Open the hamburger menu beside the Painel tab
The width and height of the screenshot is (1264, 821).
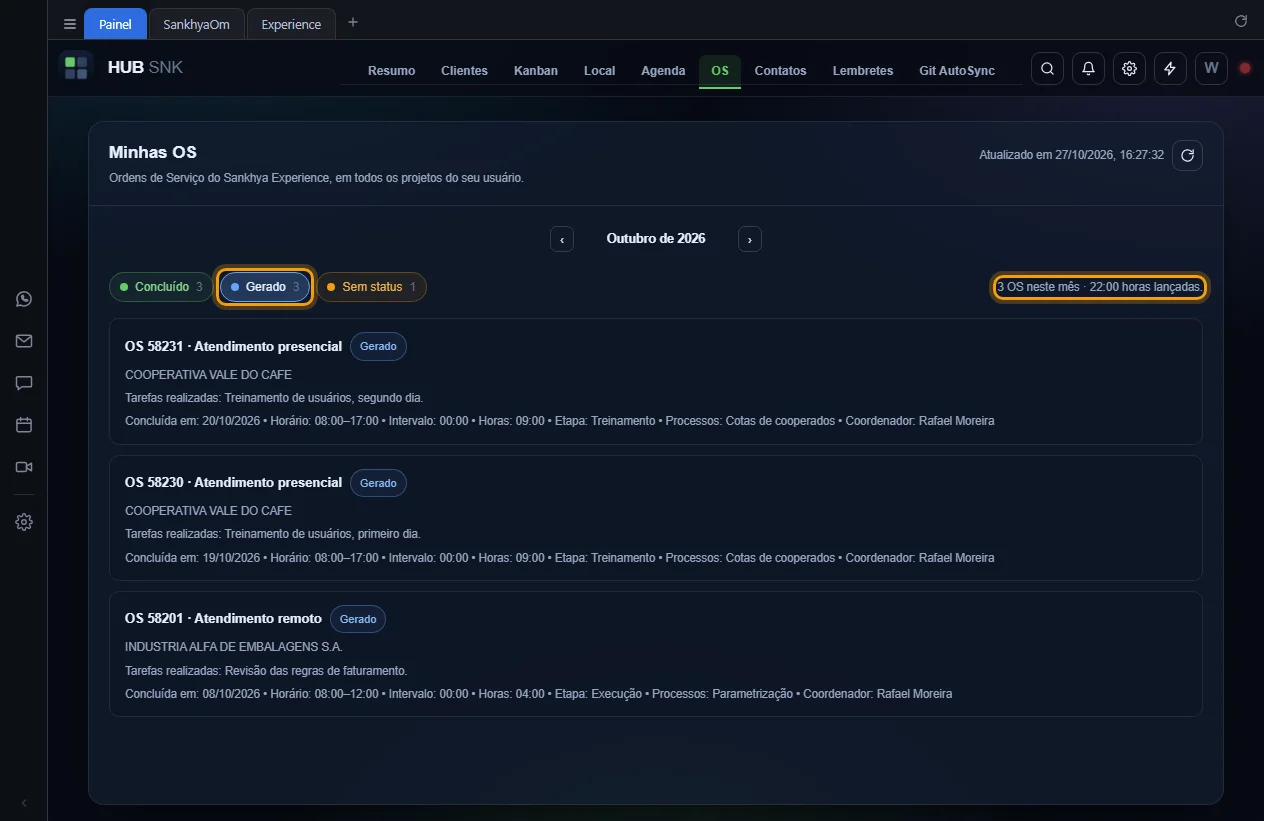(70, 24)
